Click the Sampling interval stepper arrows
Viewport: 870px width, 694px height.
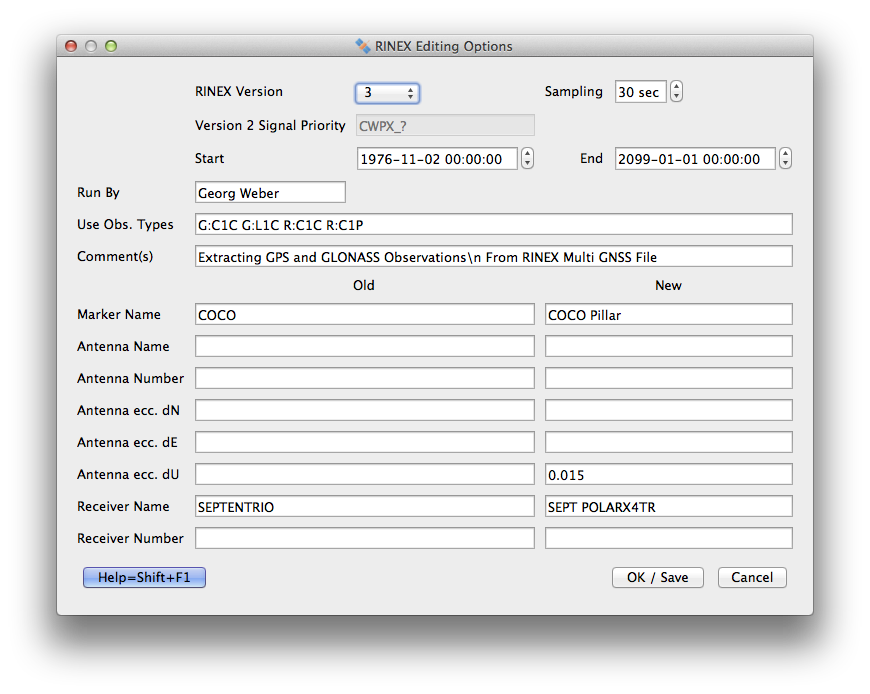coord(677,92)
